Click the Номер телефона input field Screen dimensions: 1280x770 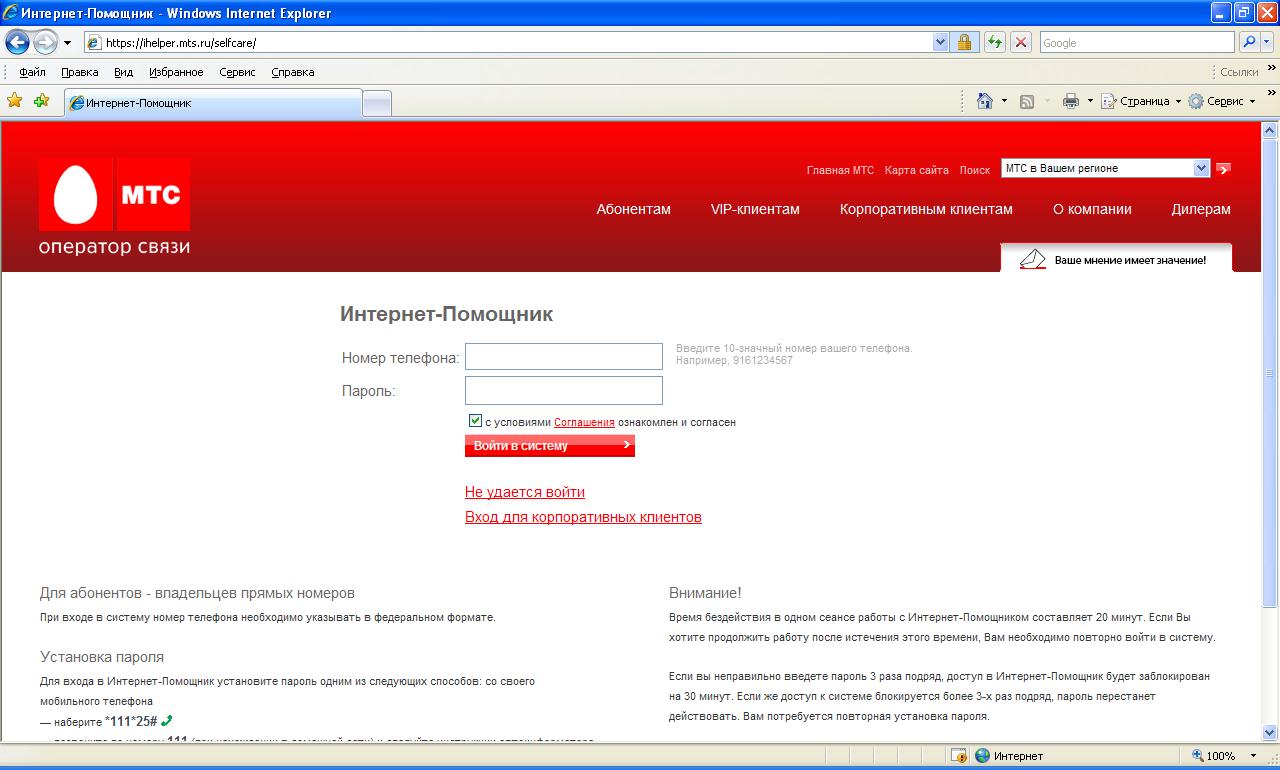point(564,357)
